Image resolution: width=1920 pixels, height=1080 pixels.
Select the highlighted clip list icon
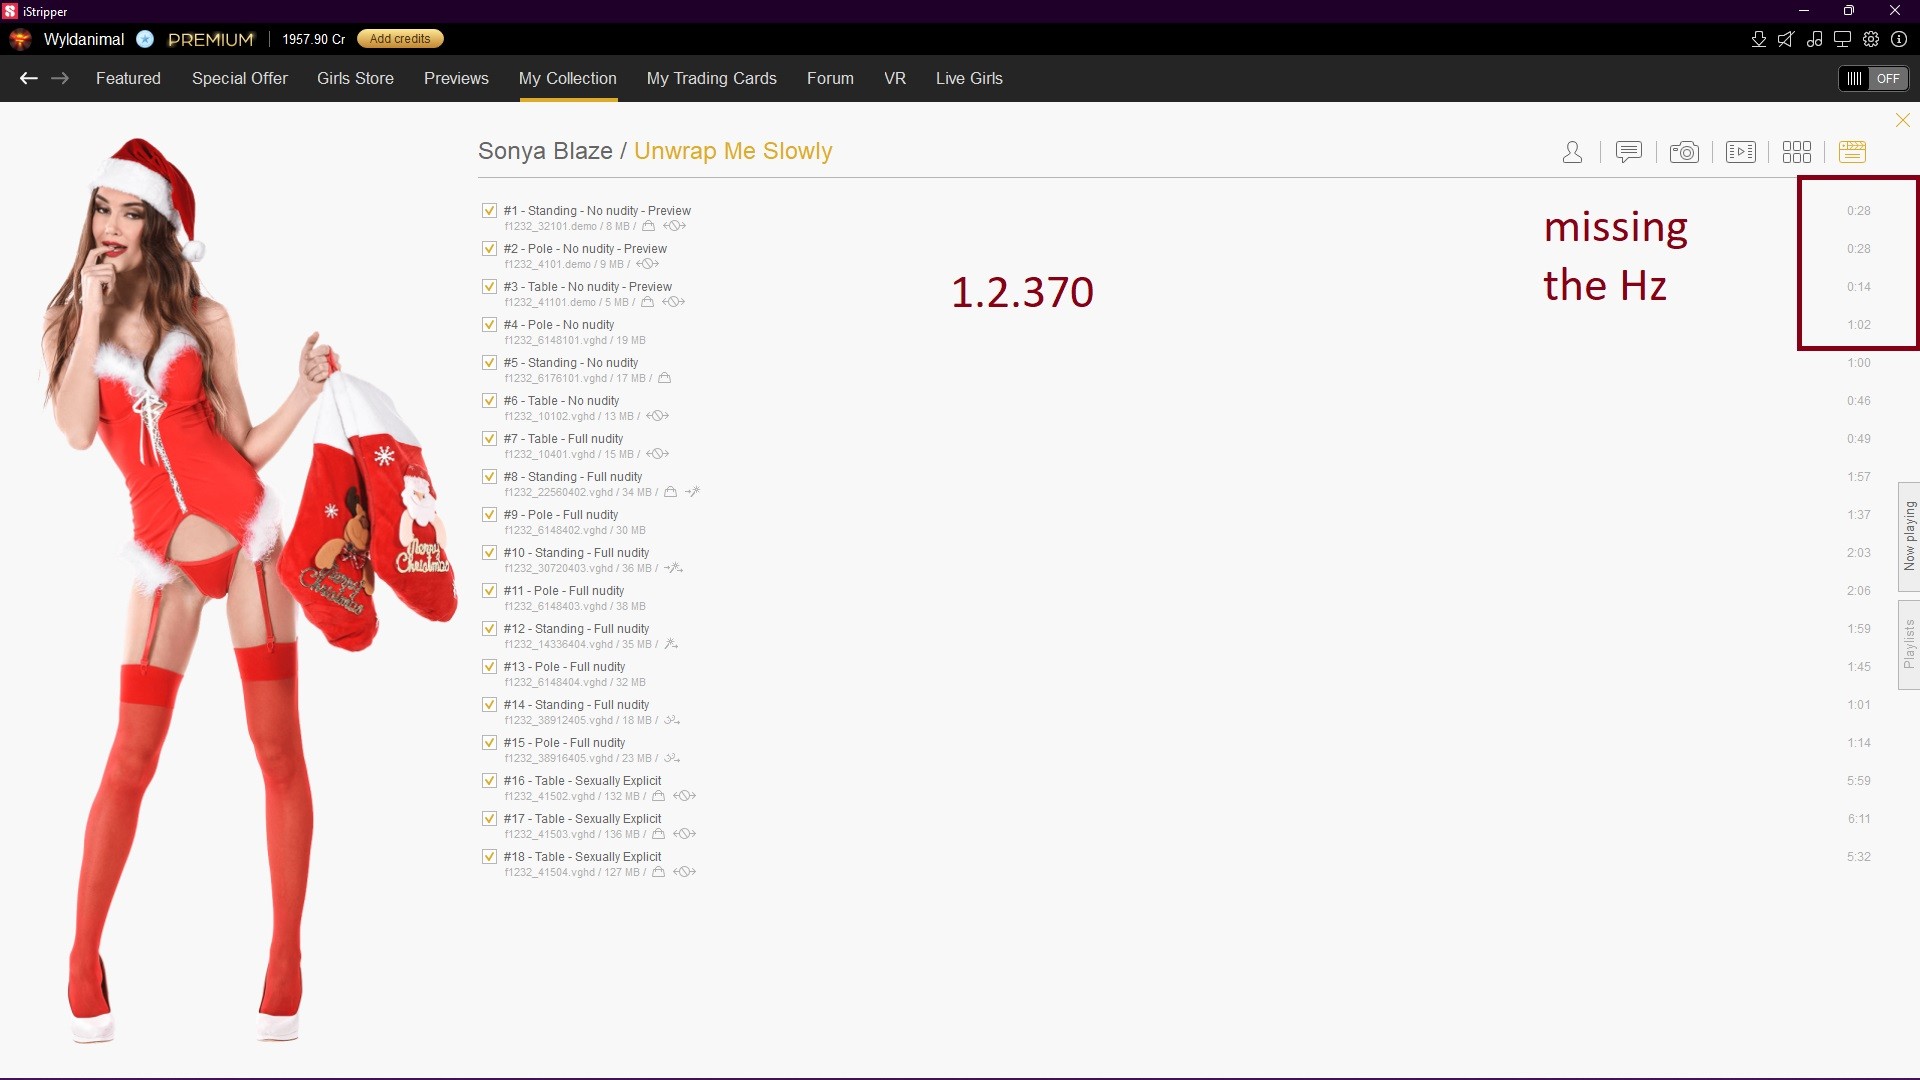click(1852, 152)
